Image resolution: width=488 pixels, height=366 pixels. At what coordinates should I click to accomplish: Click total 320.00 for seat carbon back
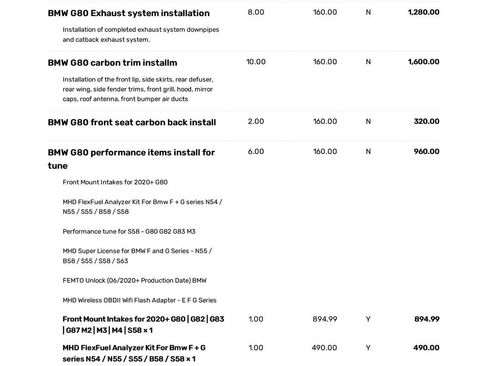click(427, 122)
